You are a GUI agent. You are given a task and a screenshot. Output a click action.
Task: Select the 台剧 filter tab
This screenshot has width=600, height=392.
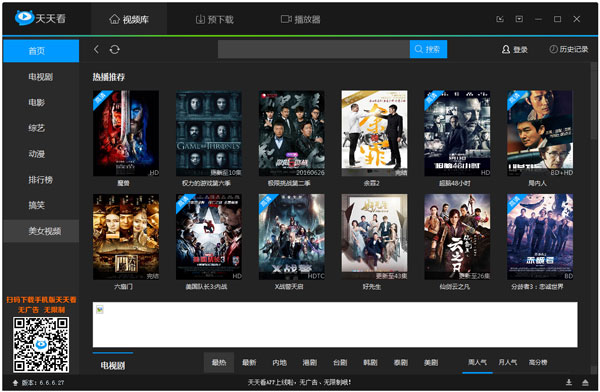(x=340, y=363)
